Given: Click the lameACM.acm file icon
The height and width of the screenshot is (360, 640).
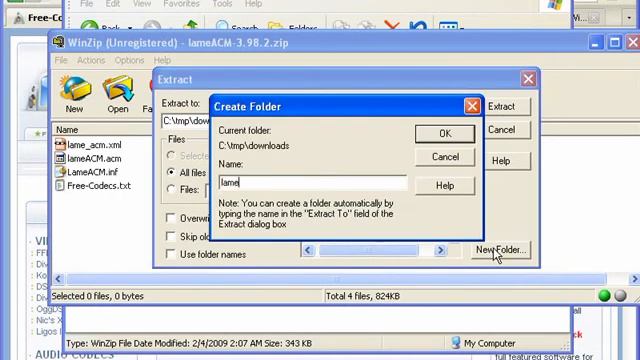Looking at the screenshot, I should (x=60, y=158).
